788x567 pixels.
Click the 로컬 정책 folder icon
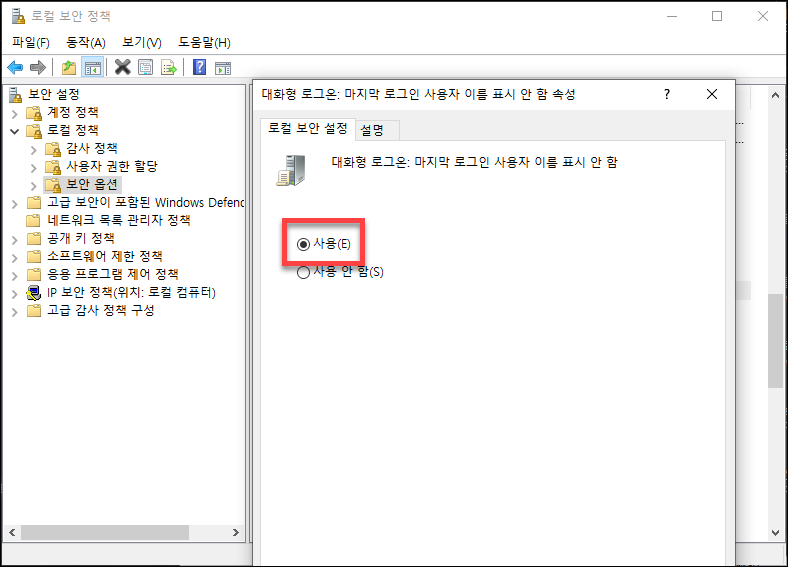click(34, 131)
